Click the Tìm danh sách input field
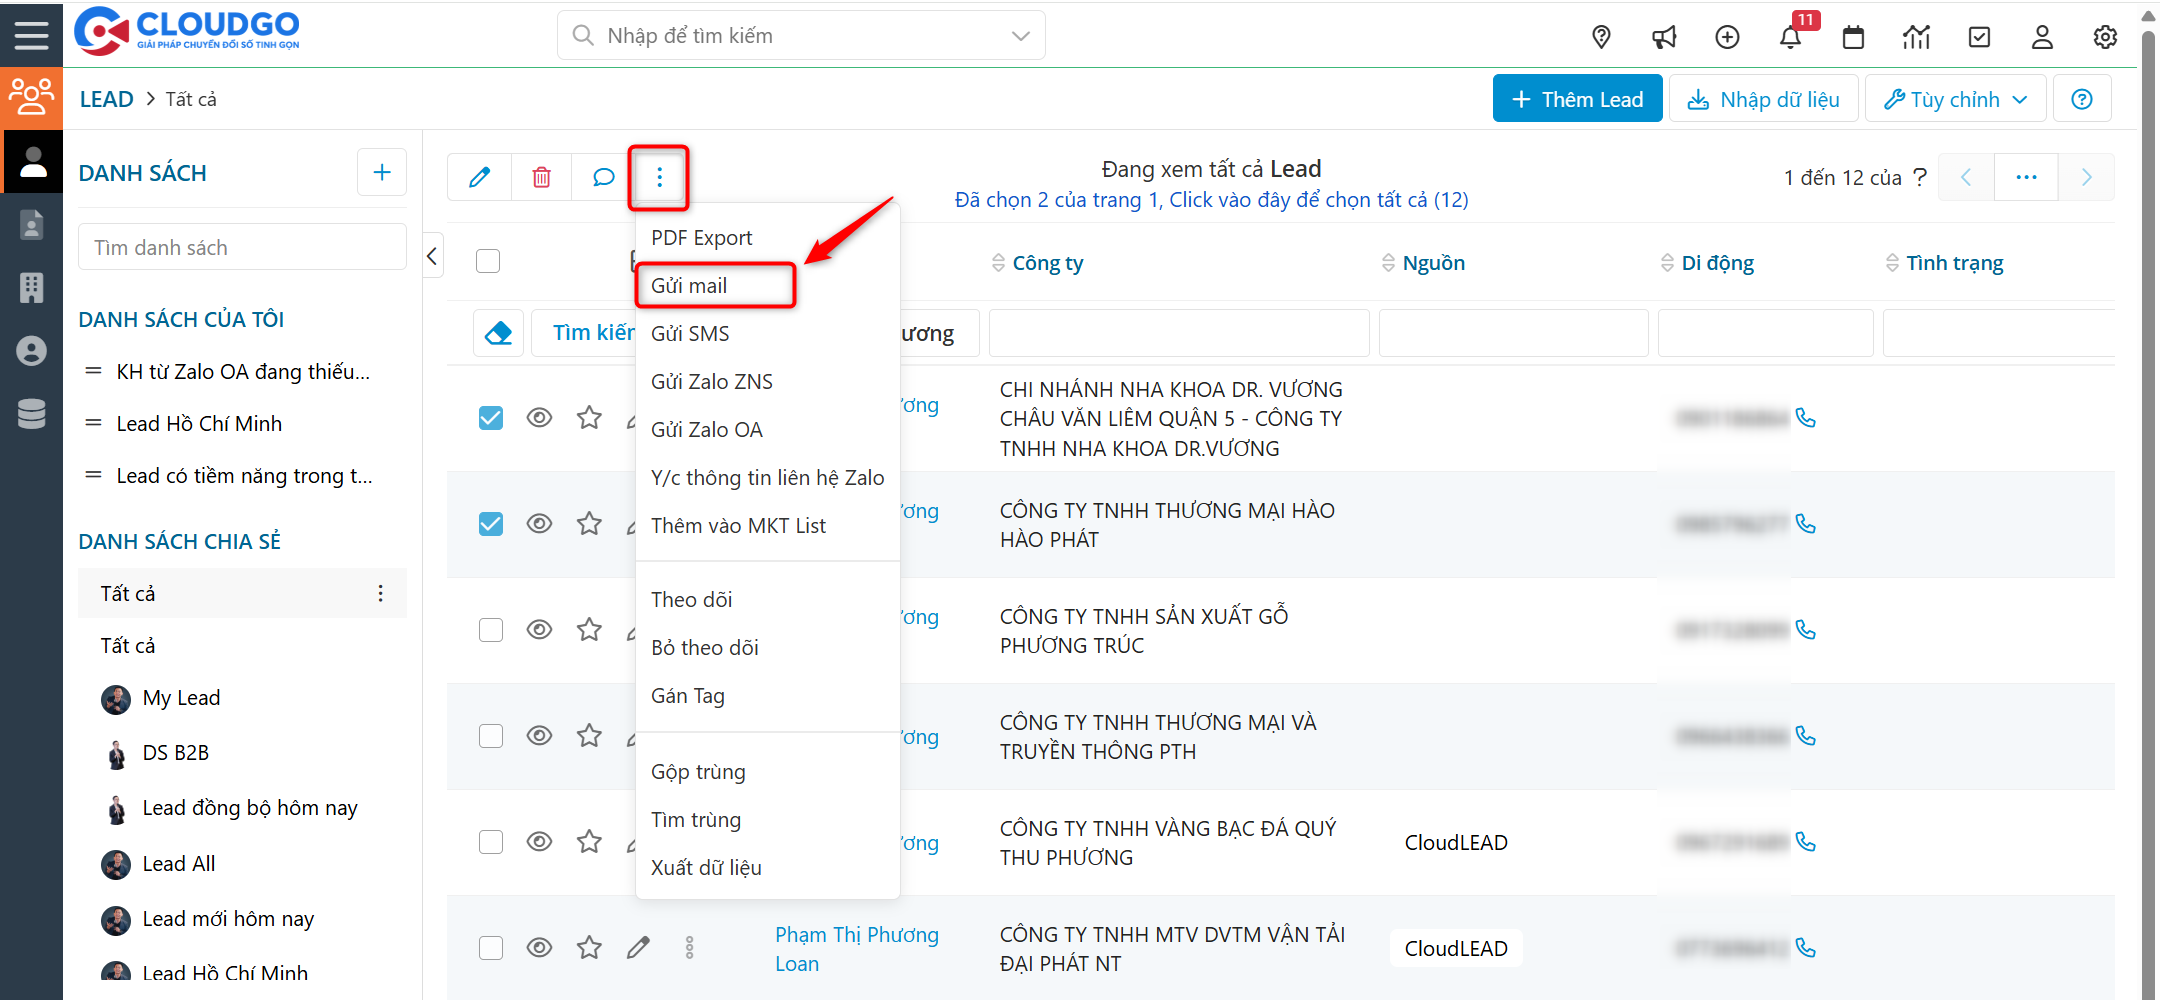 click(x=242, y=247)
